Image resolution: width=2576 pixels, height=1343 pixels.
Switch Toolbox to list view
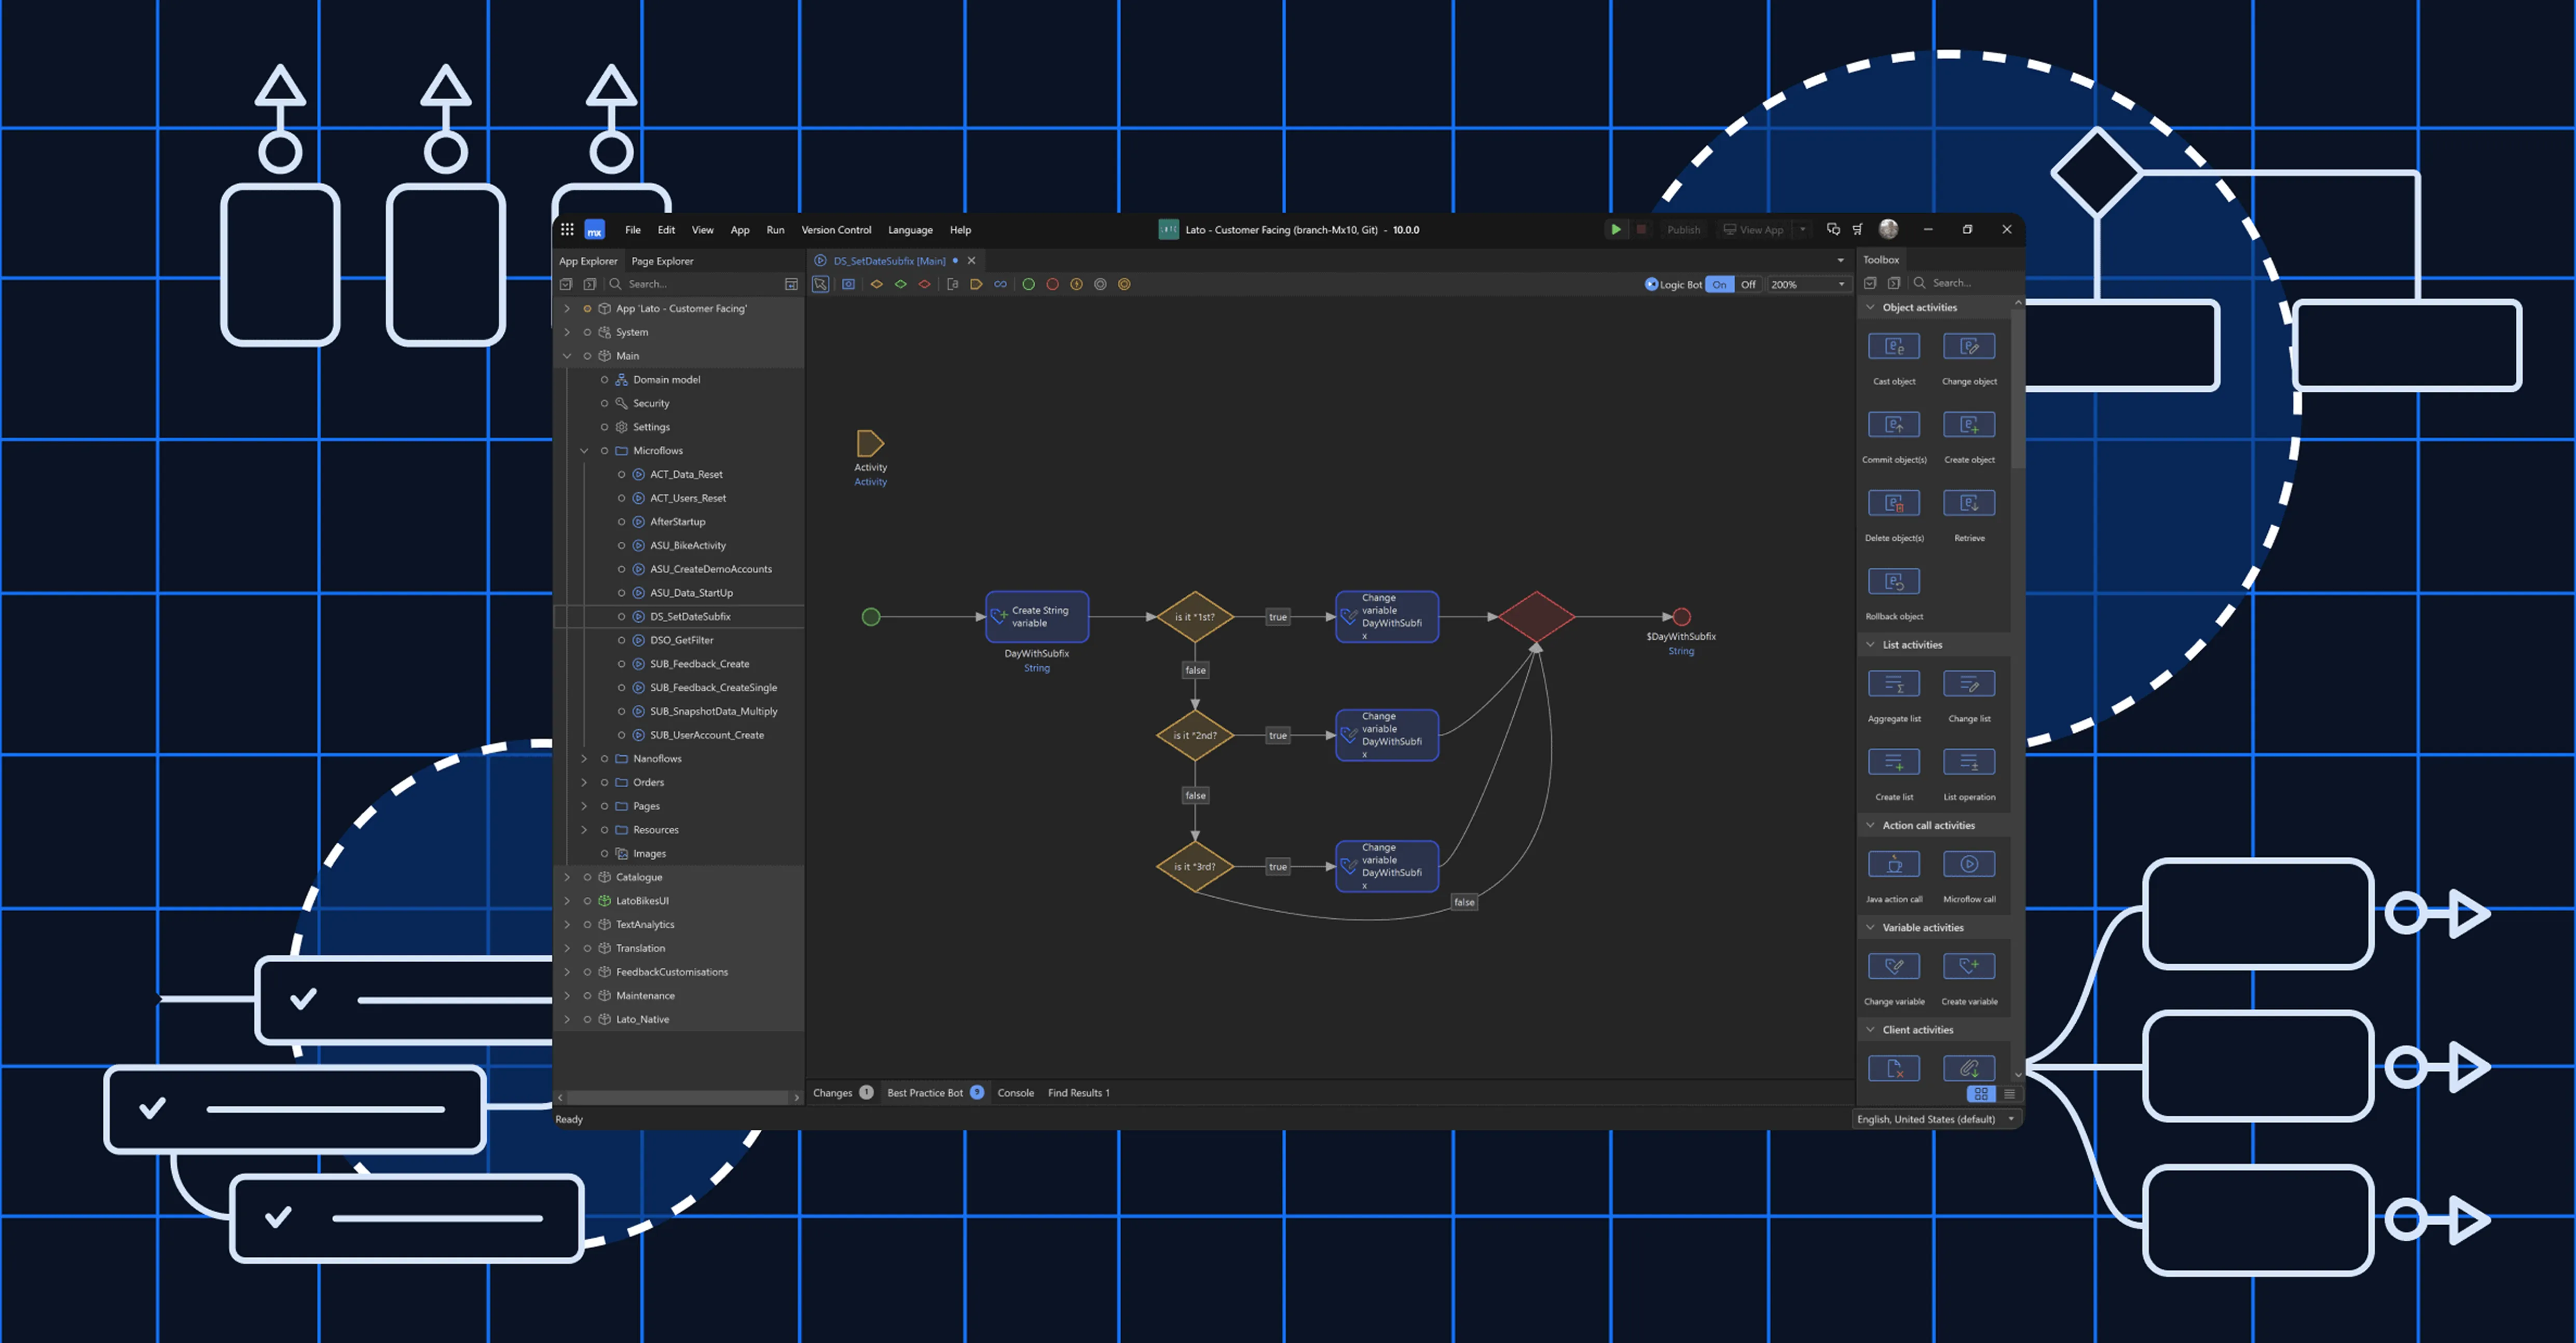pyautogui.click(x=2009, y=1094)
